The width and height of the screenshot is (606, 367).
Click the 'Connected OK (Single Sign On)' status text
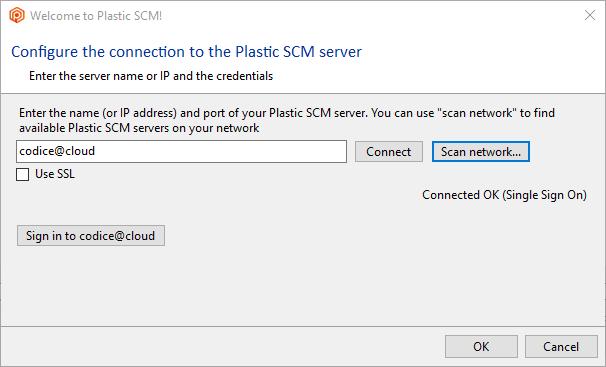(x=504, y=195)
